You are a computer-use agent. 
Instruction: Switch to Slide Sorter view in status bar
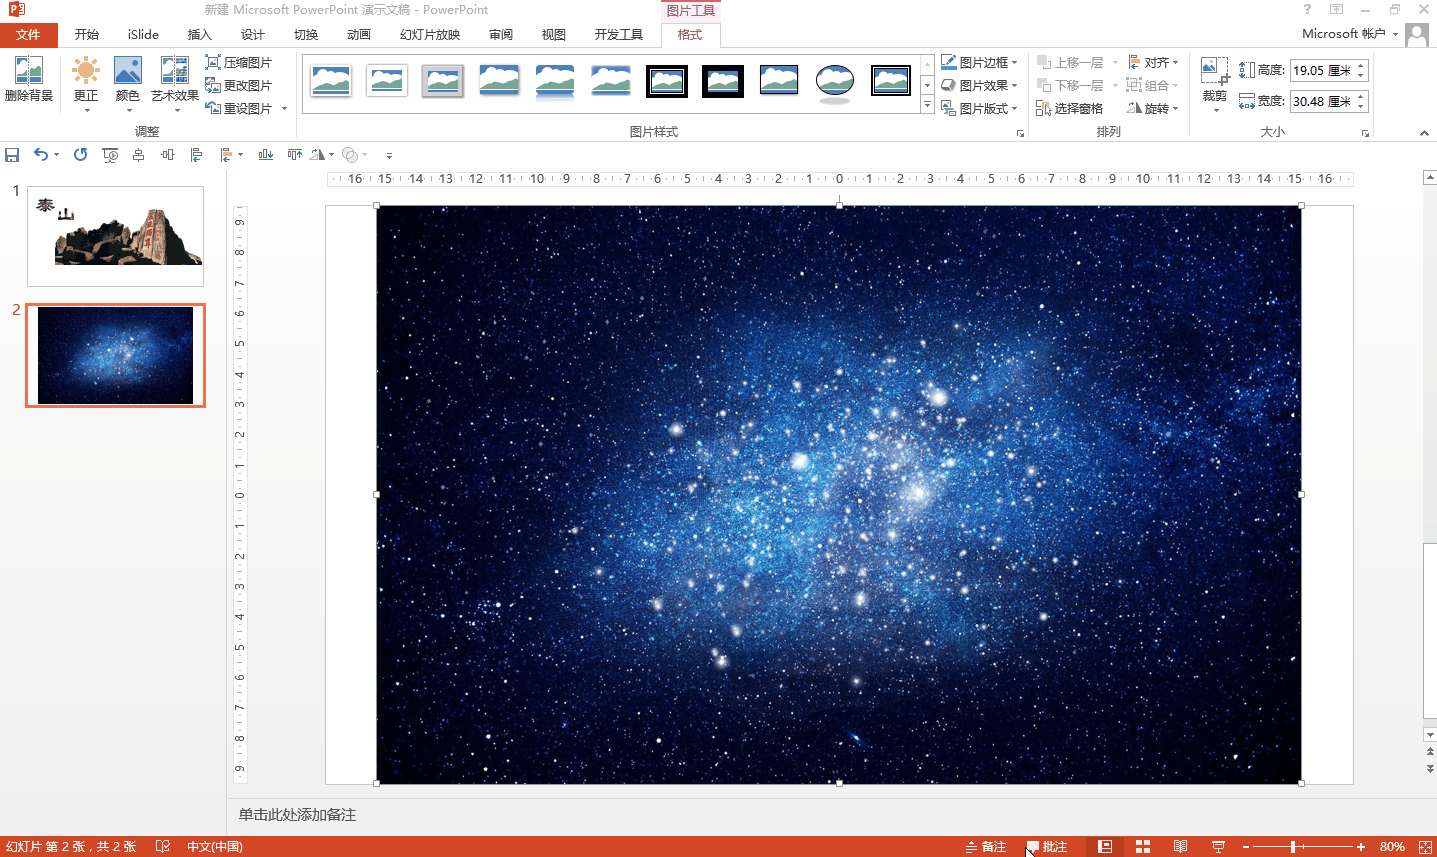click(1142, 847)
